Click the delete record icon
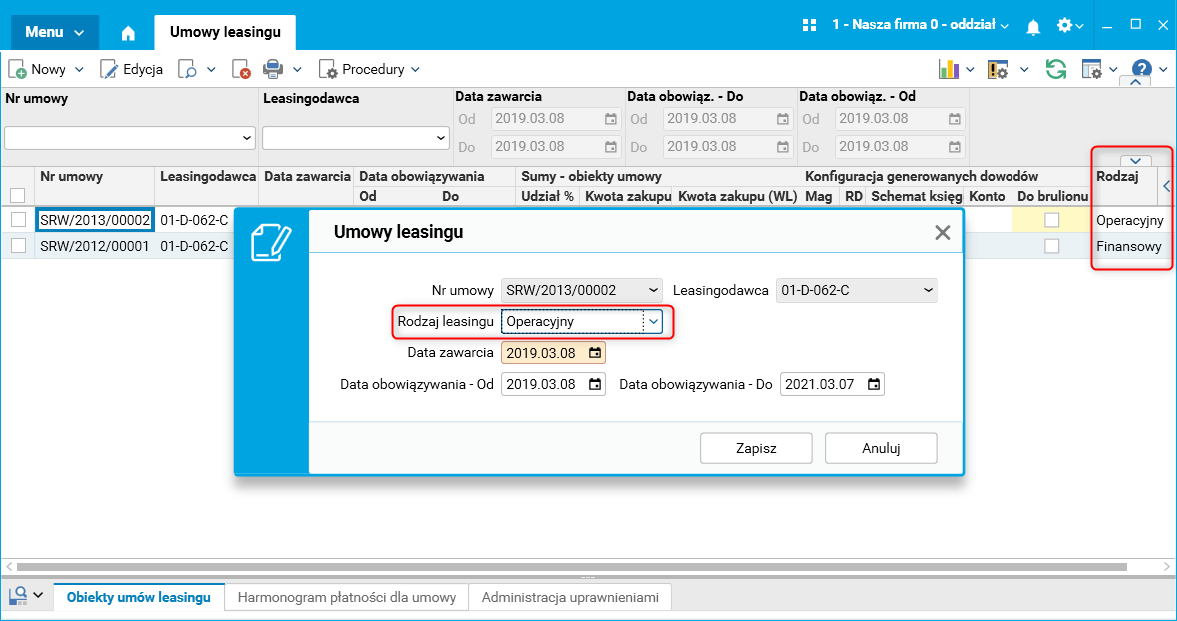Screen dimensions: 1177x621 click(241, 70)
